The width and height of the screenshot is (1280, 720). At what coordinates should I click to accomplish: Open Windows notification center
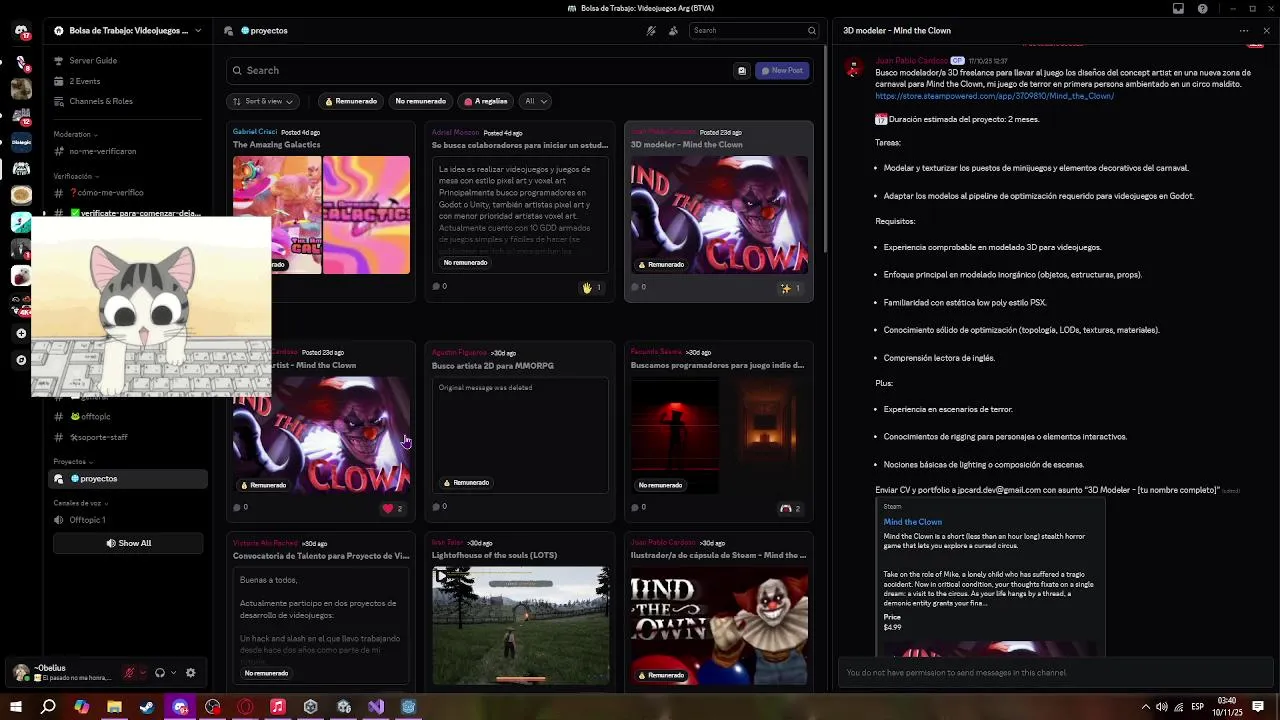coord(1258,707)
